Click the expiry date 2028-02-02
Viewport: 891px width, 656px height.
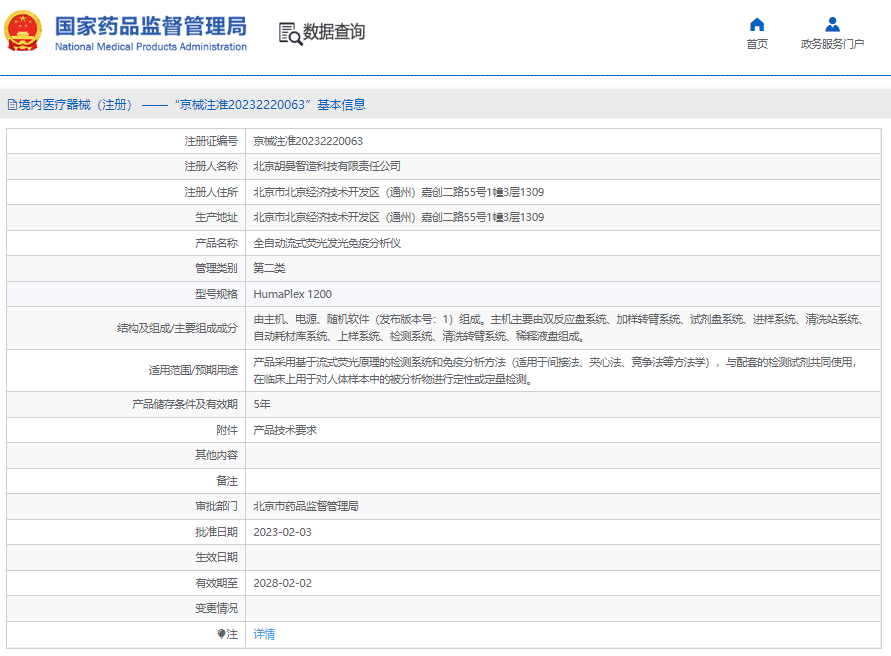[x=282, y=583]
